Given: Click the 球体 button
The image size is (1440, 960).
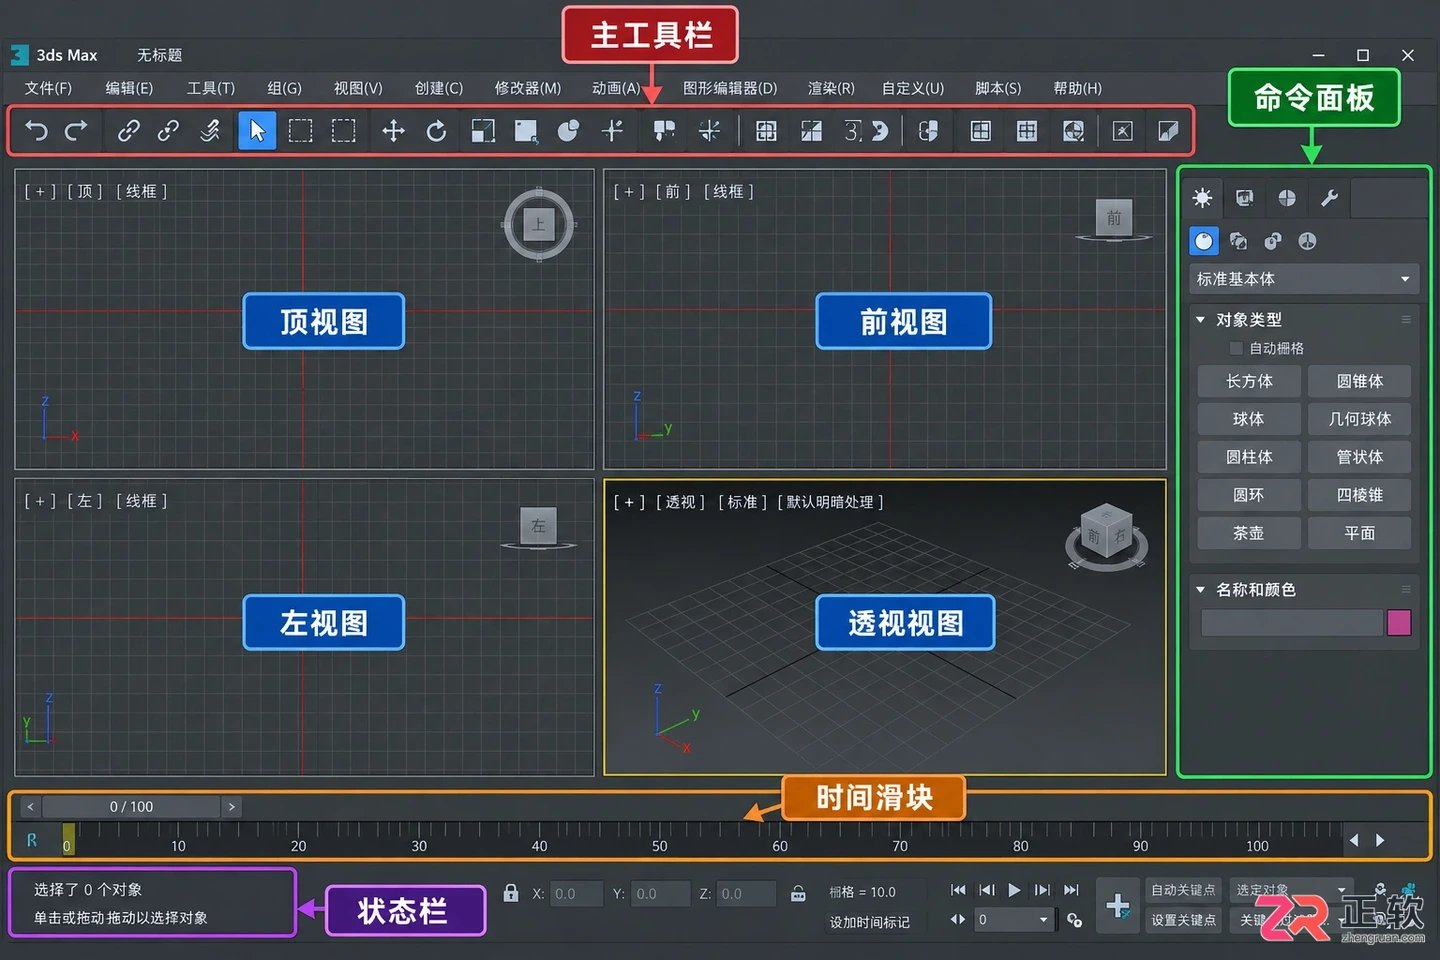Looking at the screenshot, I should click(1249, 419).
